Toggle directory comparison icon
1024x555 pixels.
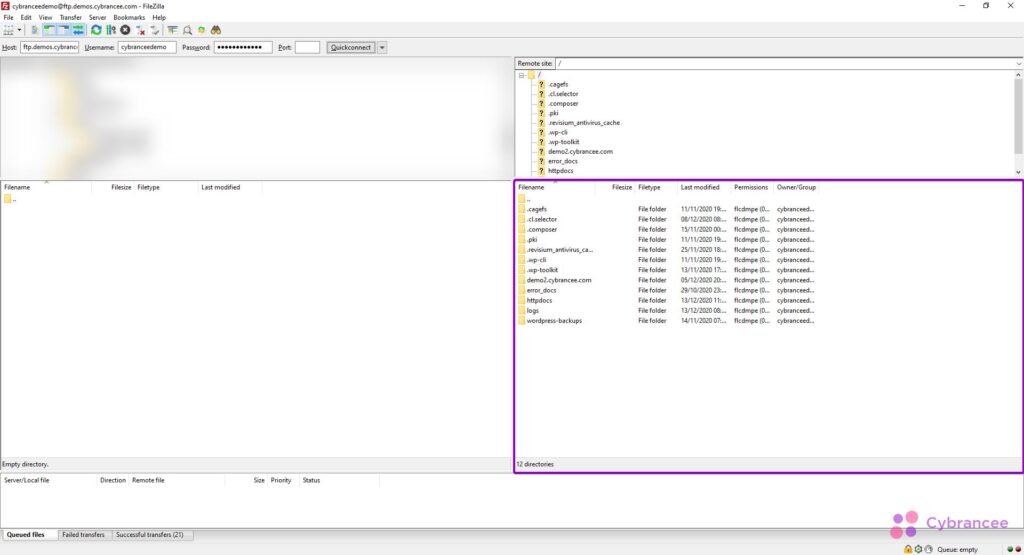coord(187,30)
